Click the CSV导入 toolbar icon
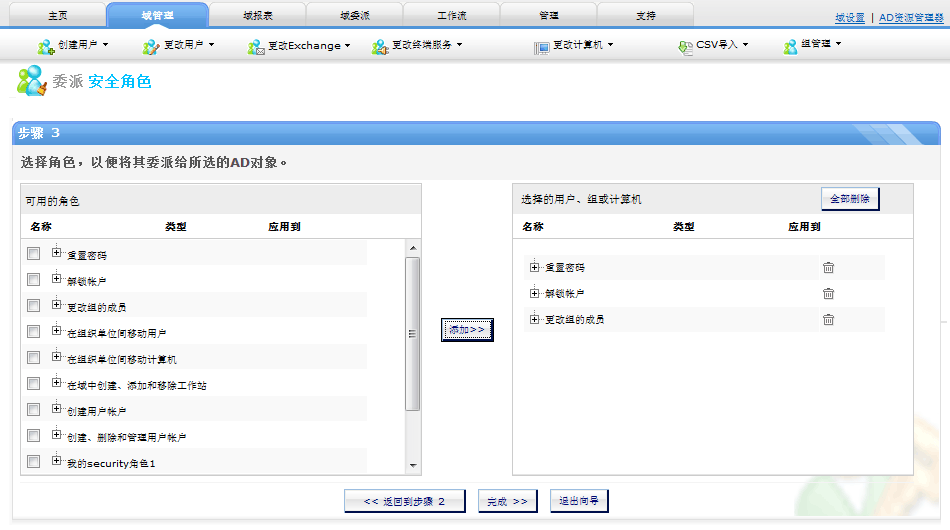The width and height of the screenshot is (950, 530). click(x=685, y=48)
